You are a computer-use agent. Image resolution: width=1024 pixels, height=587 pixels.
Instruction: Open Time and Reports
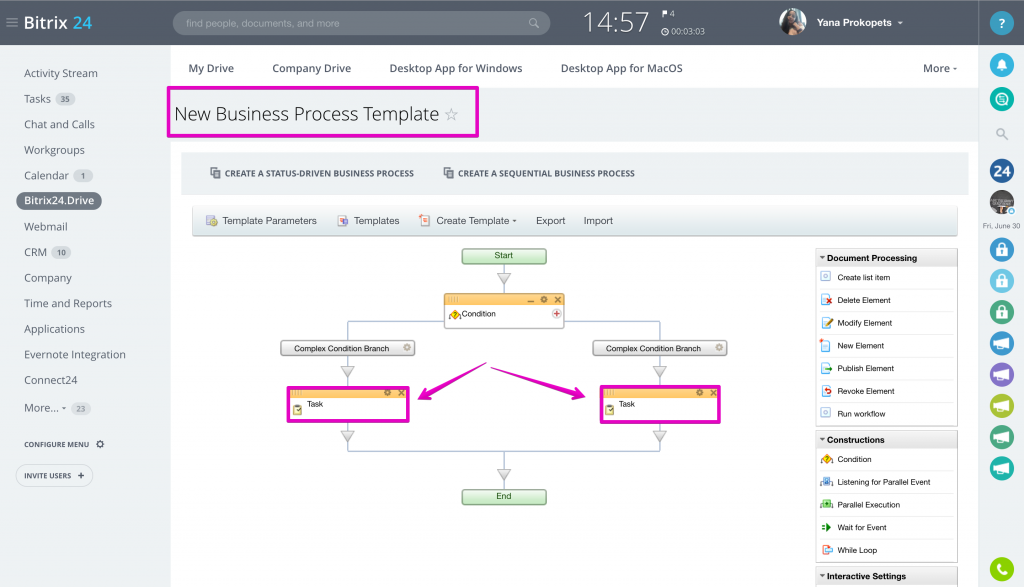(68, 303)
